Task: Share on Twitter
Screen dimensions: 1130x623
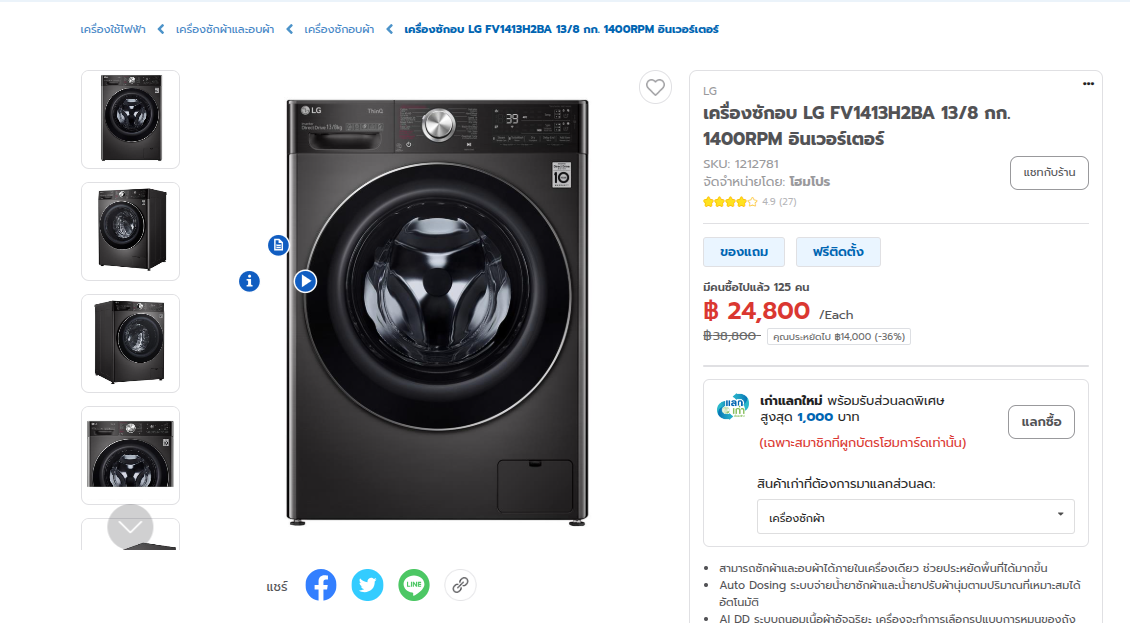Action: pyautogui.click(x=367, y=585)
